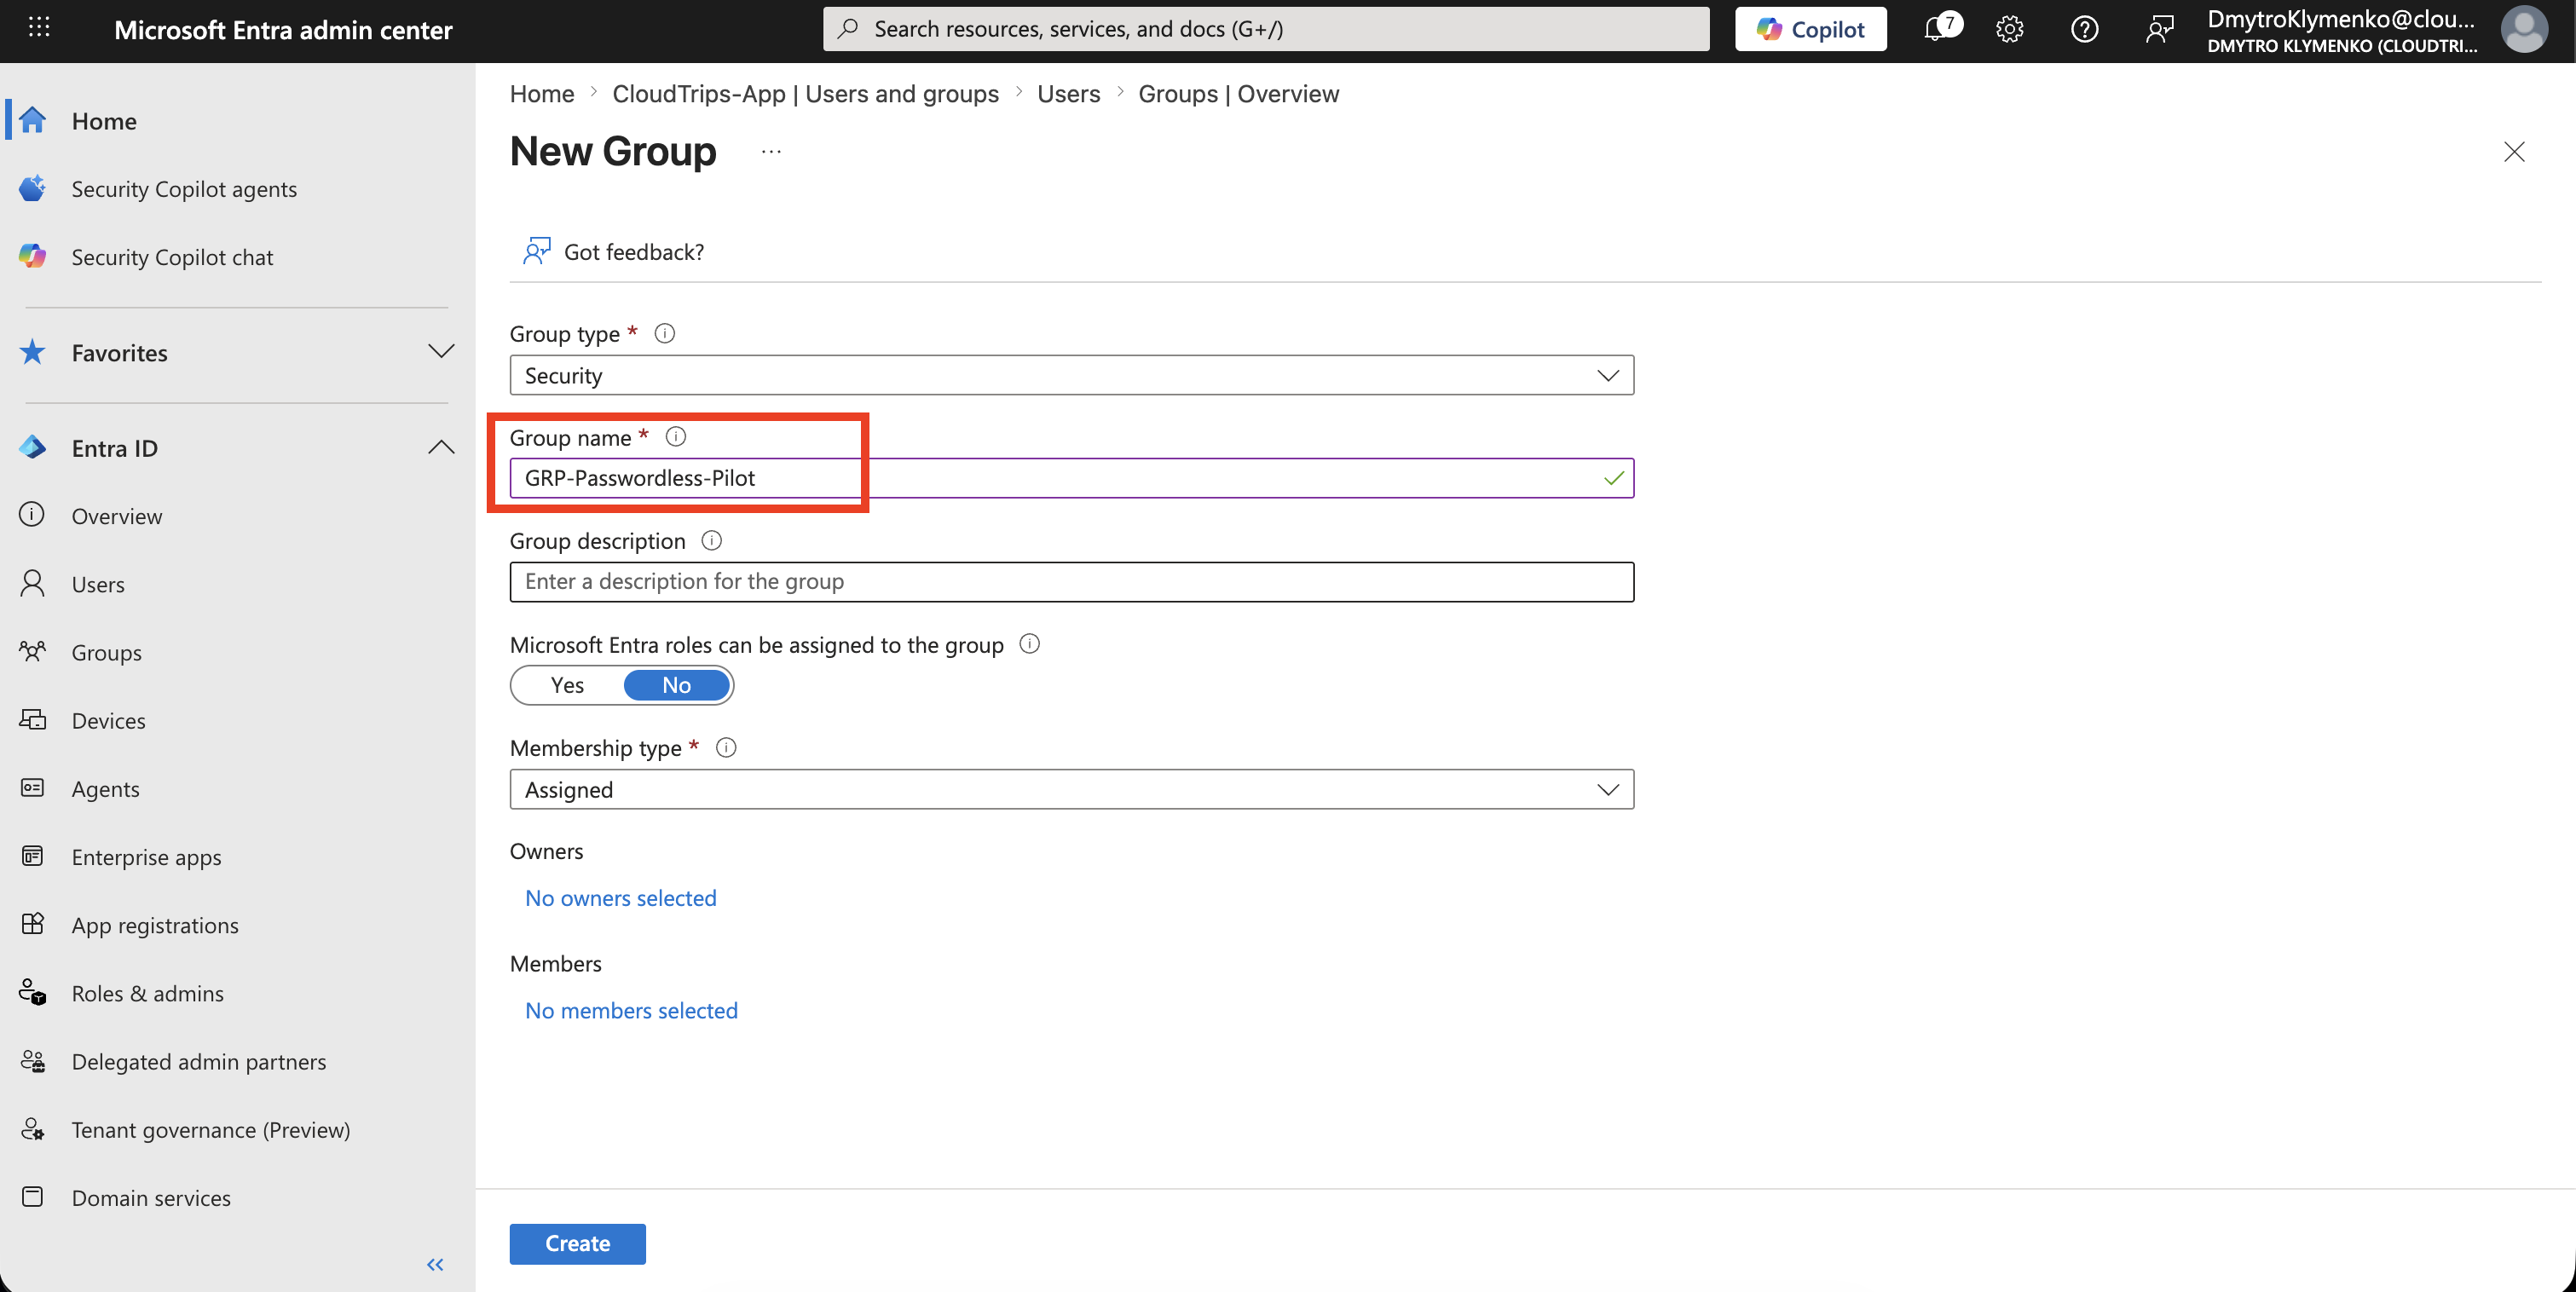Go to Groups Overview breadcrumb
This screenshot has width=2576, height=1292.
1238,94
